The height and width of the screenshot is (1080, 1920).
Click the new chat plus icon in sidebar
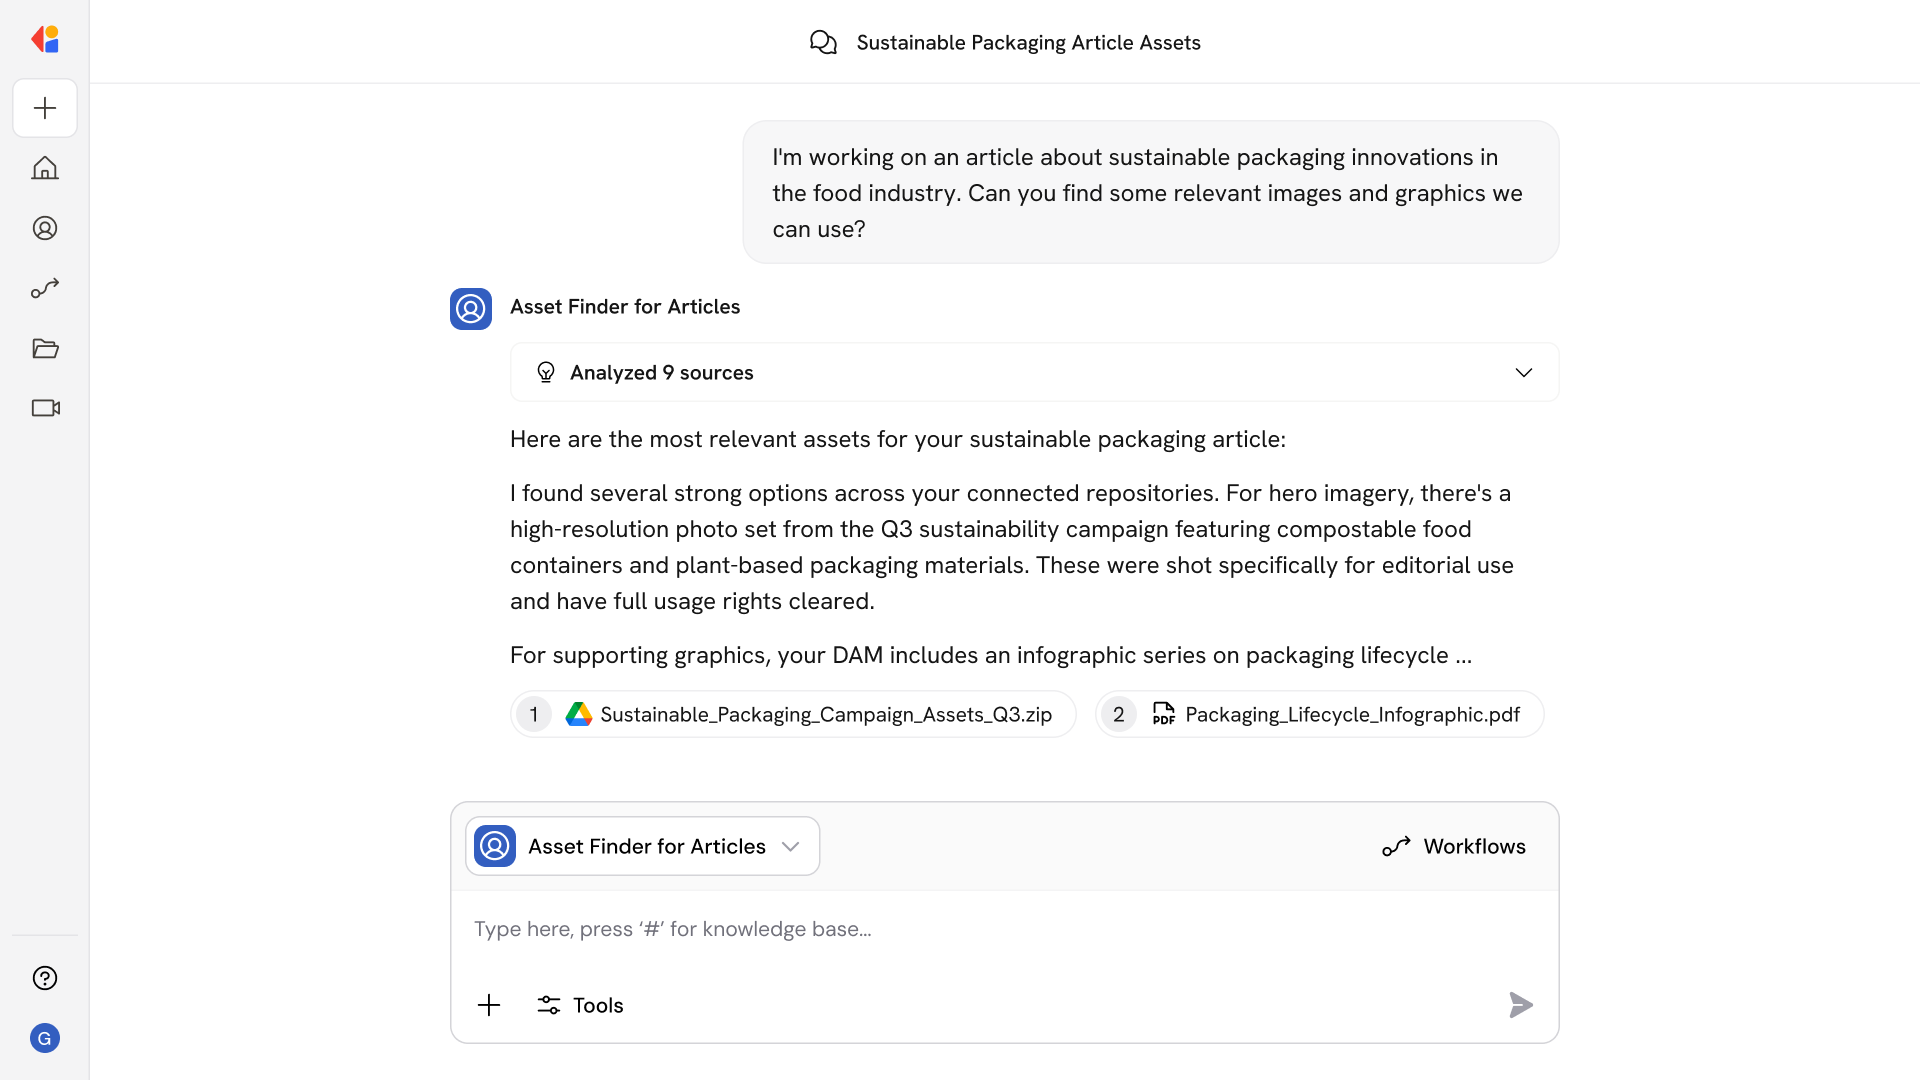[45, 108]
